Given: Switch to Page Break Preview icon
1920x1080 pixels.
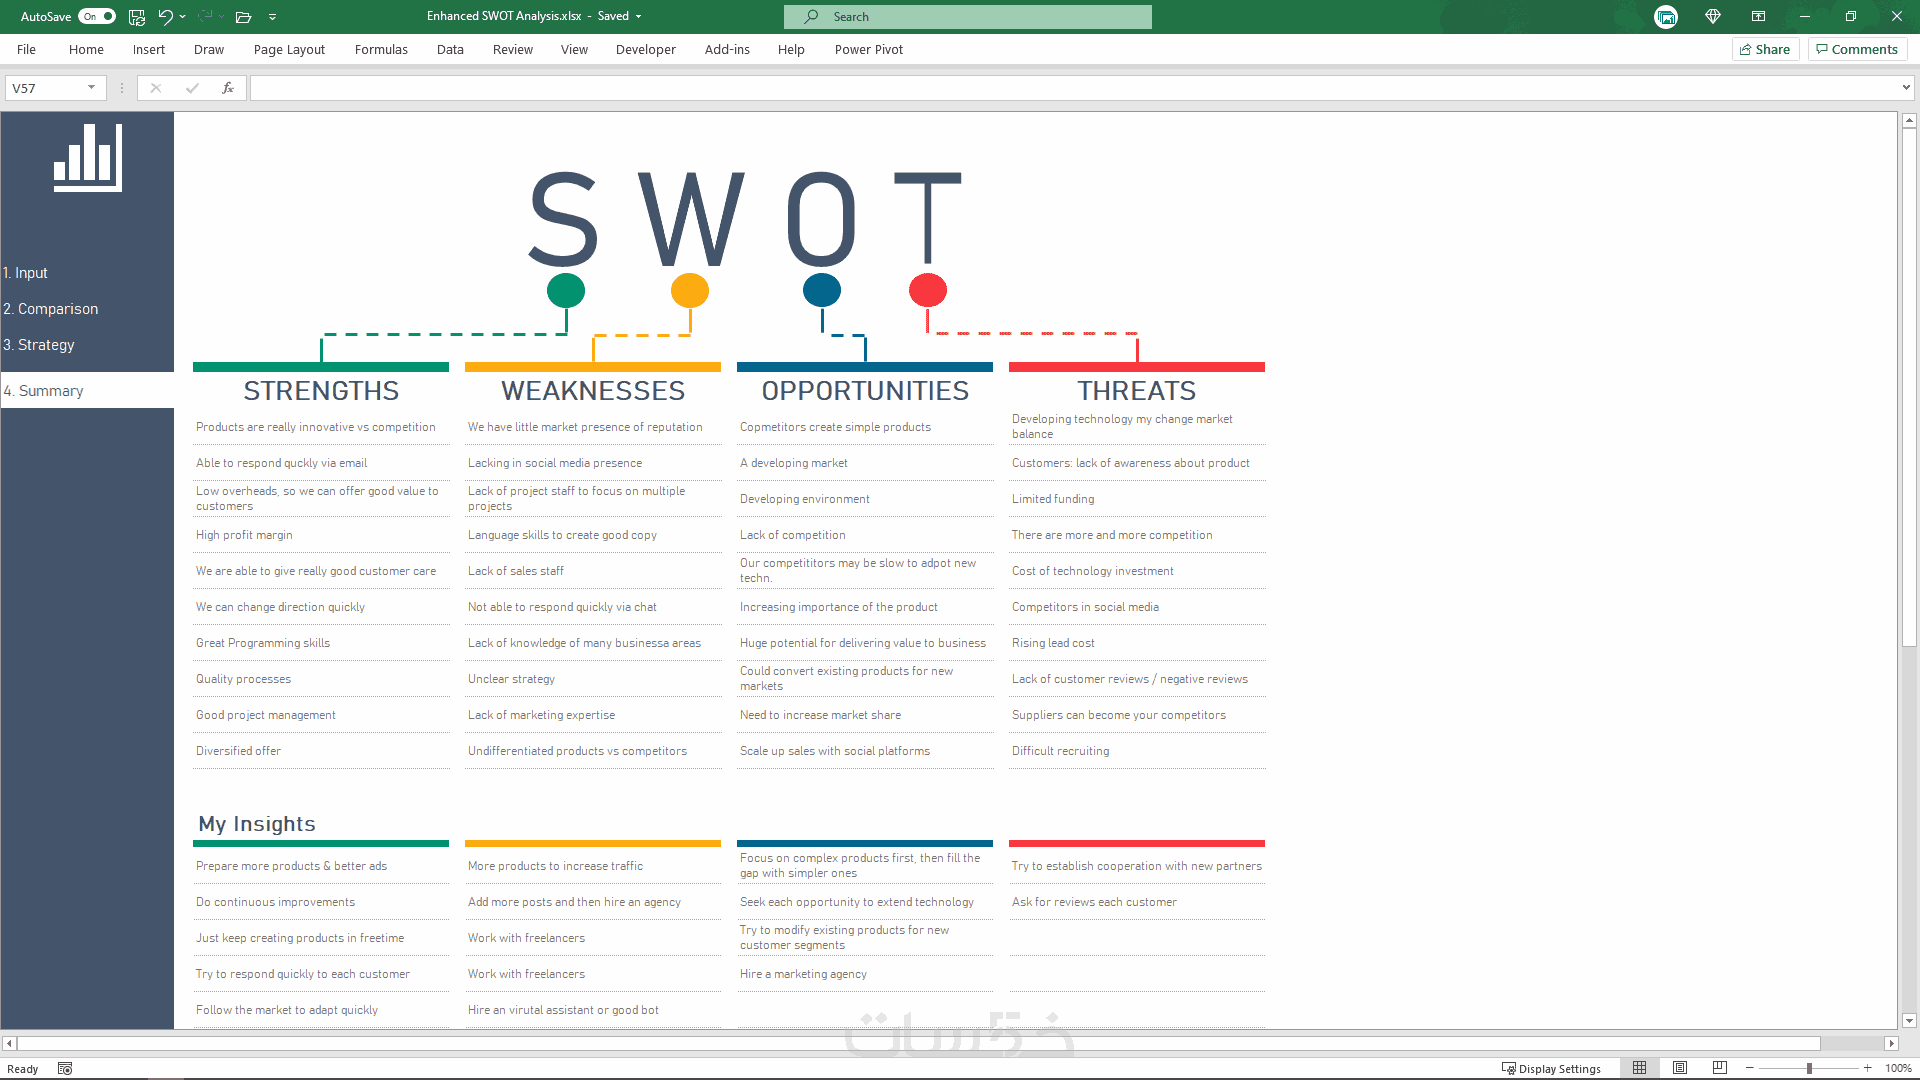Looking at the screenshot, I should pos(1720,1068).
